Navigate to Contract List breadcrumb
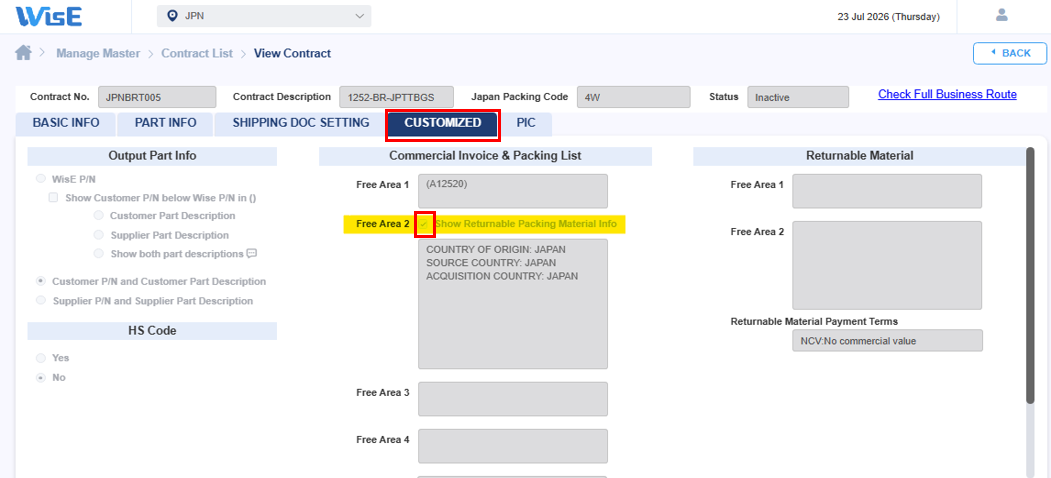Viewport: 1051px width, 478px height. click(197, 54)
